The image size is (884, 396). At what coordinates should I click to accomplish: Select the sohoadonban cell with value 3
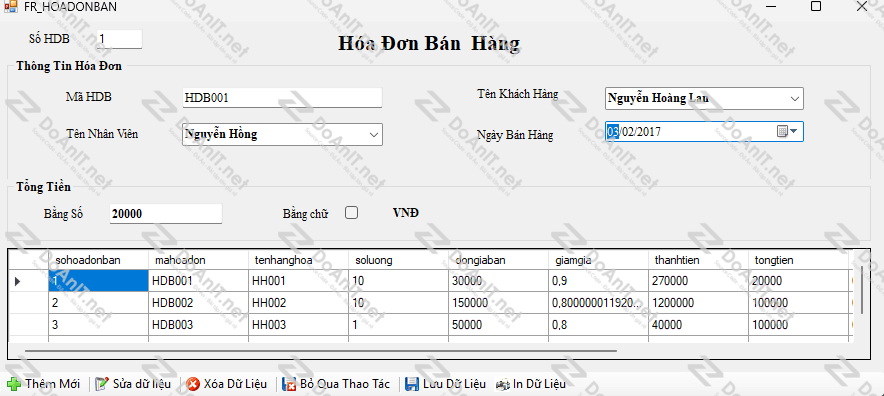pos(98,325)
